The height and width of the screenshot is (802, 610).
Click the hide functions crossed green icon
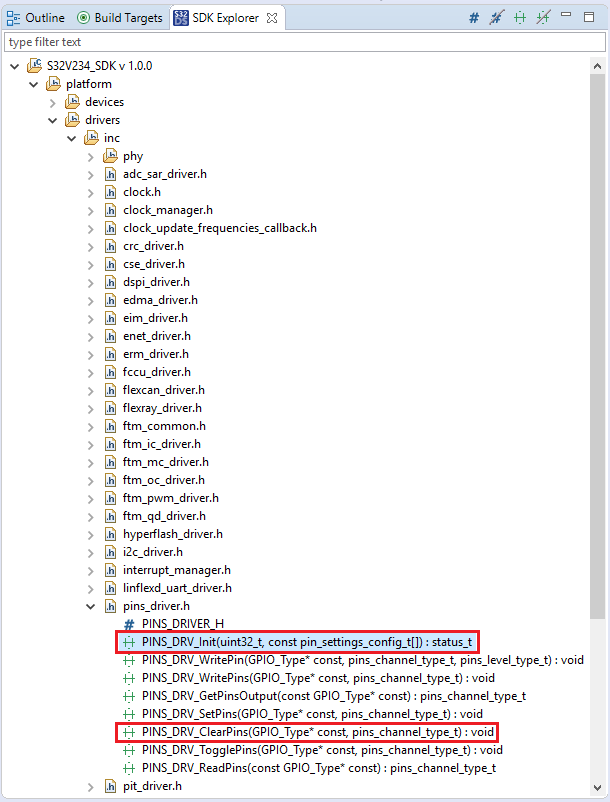543,17
